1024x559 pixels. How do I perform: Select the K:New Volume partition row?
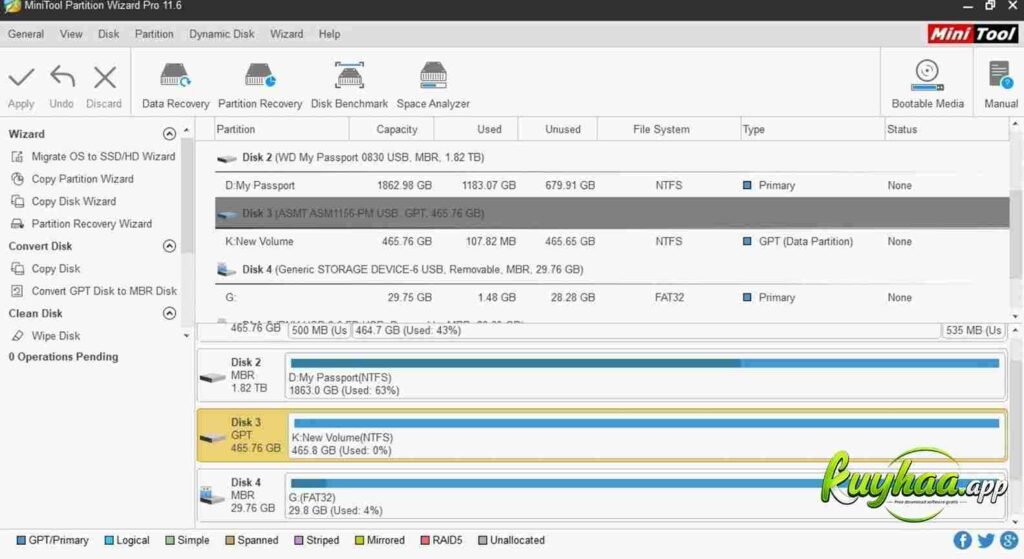pos(612,242)
